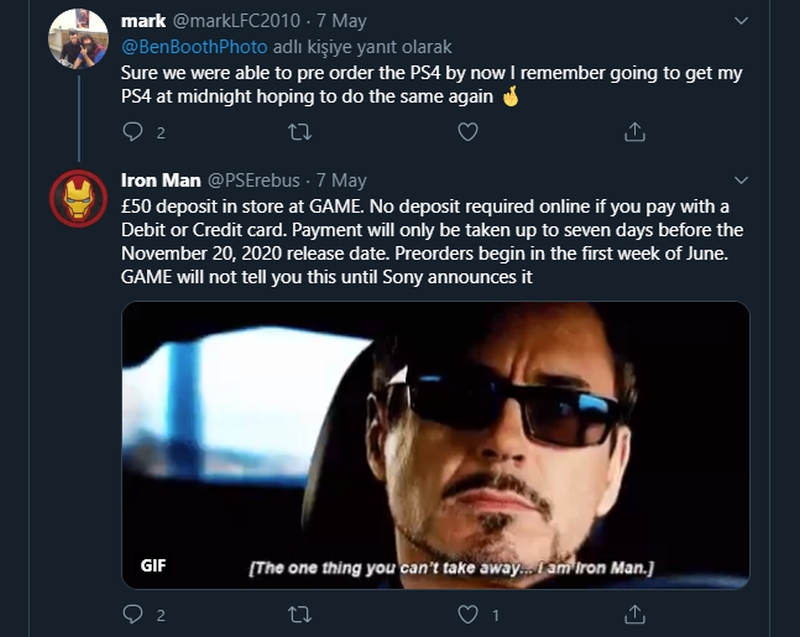Open more options chevron on Iron Man's tweet
Image resolution: width=800 pixels, height=637 pixels.
coord(741,181)
